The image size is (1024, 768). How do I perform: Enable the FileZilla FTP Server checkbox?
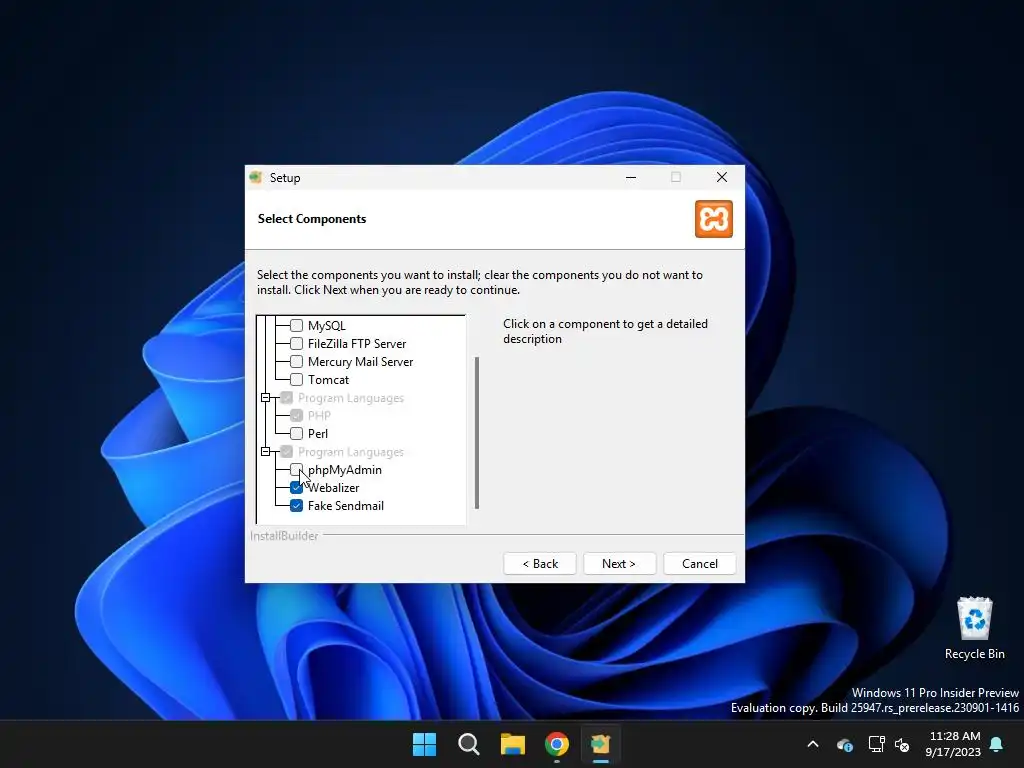pyautogui.click(x=296, y=344)
